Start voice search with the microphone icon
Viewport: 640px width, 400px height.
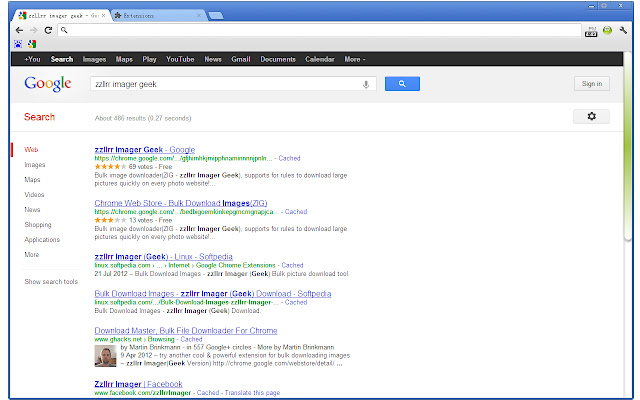[366, 84]
